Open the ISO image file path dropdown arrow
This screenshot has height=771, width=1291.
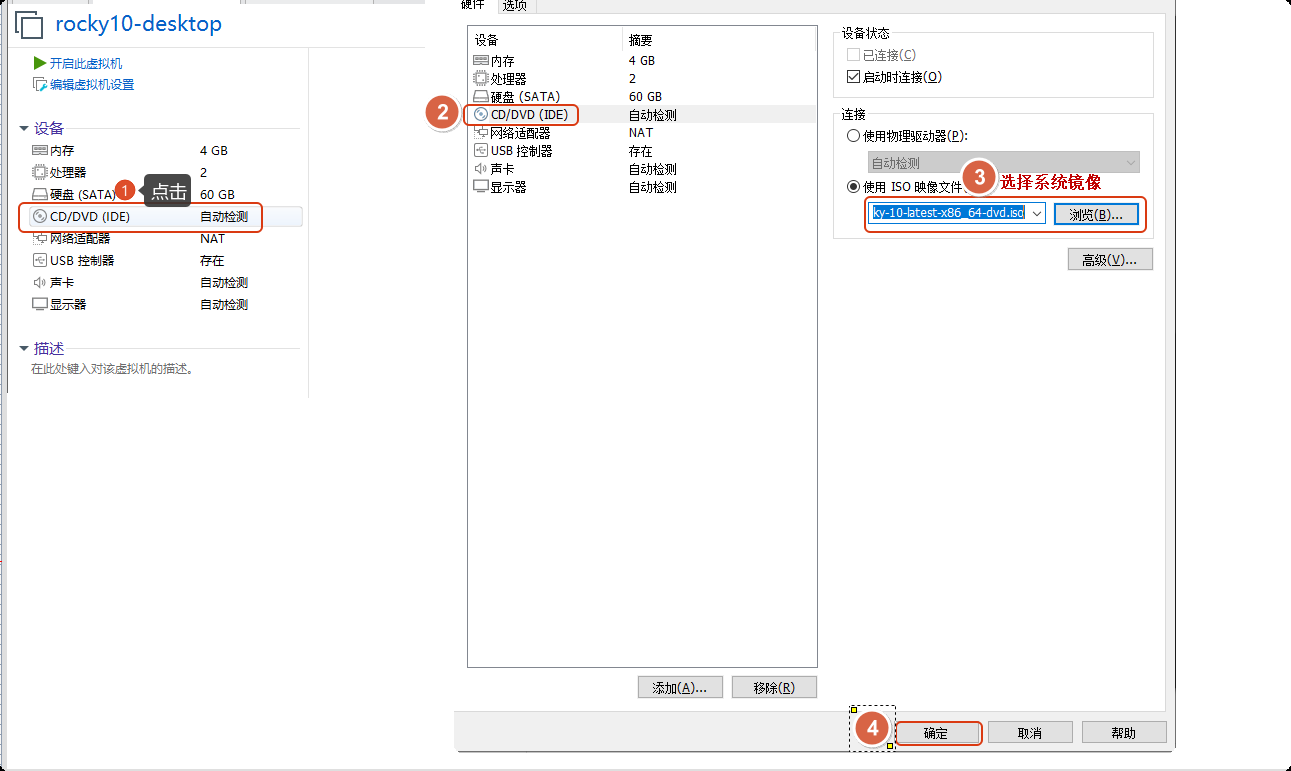1036,214
